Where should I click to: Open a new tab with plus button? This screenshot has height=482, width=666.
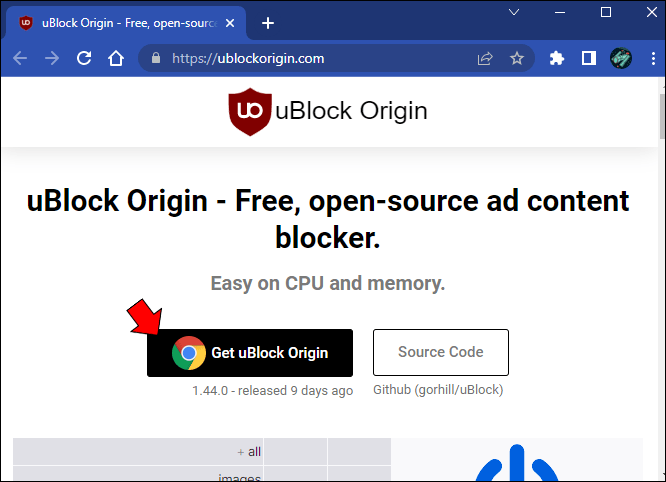tap(268, 23)
